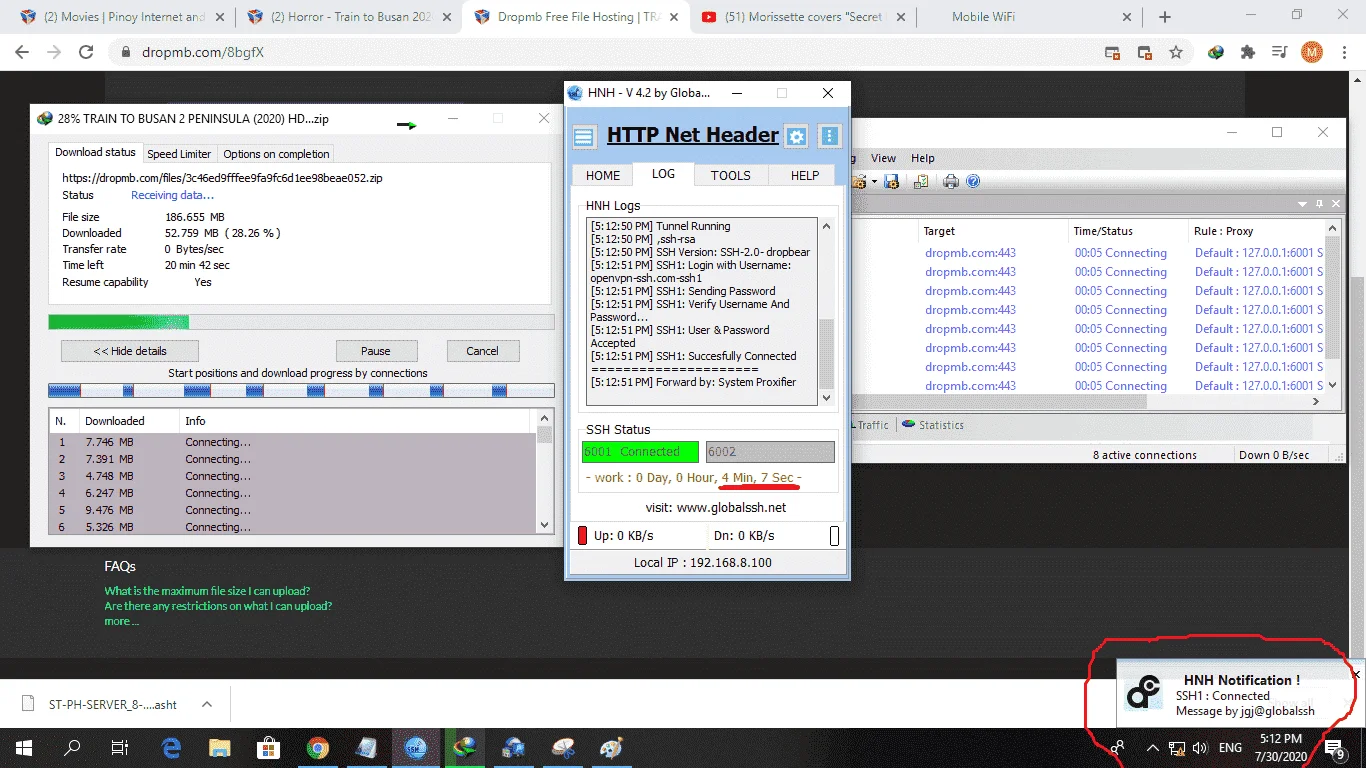Click the Proxifier proxy settings folder icon
Viewport: 1366px width, 768px height.
point(859,181)
